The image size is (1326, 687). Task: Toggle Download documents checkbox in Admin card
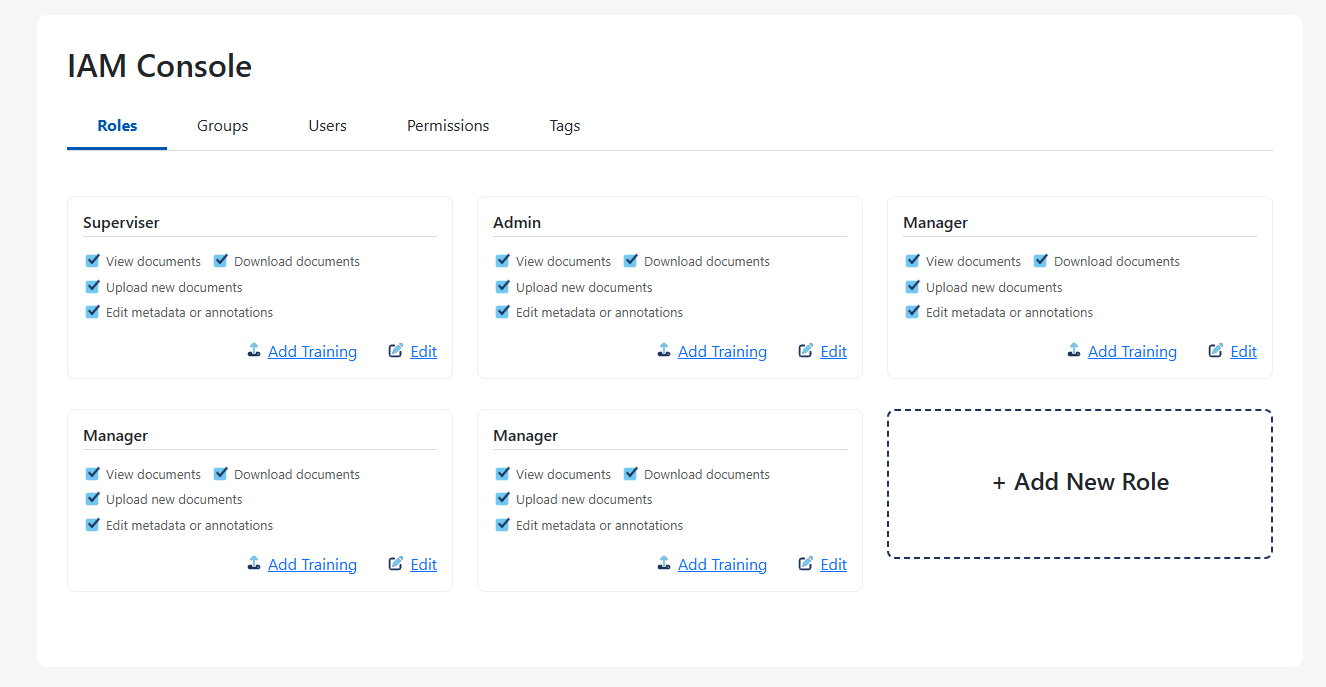pos(631,261)
